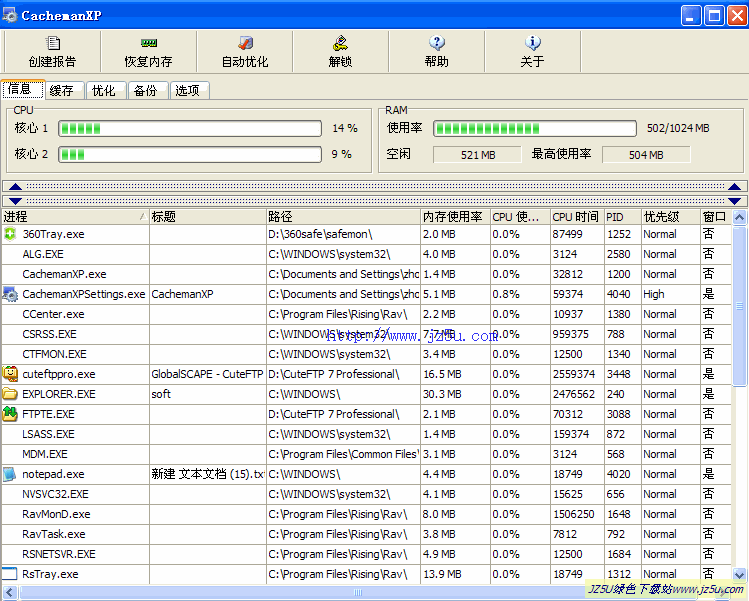This screenshot has height=601, width=749.
Task: Sort by 标题 column header
Action: [x=208, y=217]
